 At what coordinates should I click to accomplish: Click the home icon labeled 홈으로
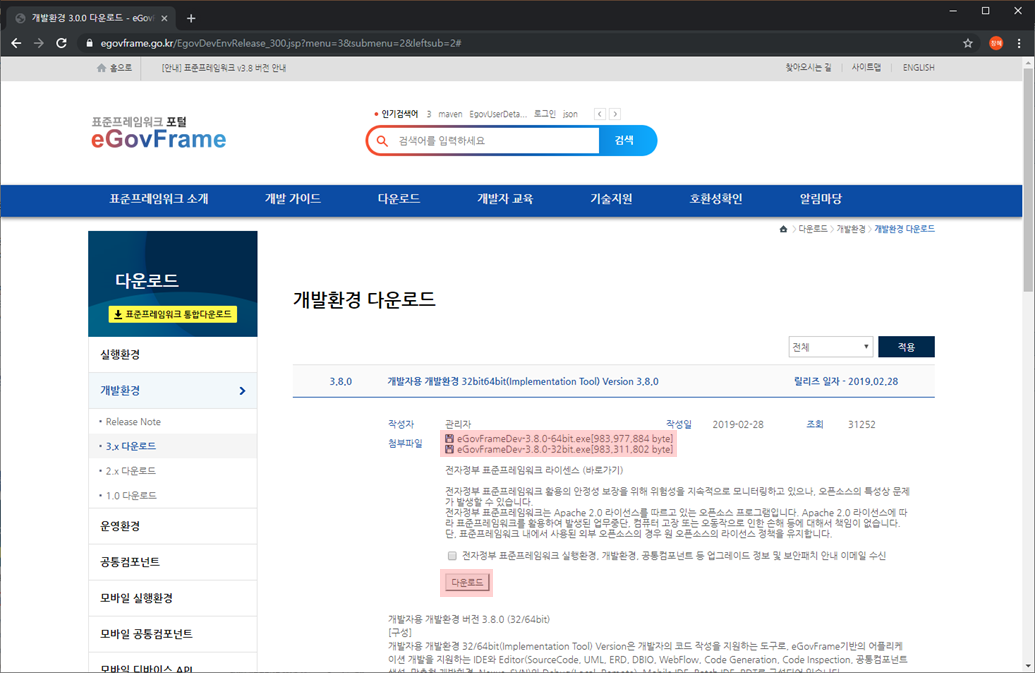click(x=101, y=68)
